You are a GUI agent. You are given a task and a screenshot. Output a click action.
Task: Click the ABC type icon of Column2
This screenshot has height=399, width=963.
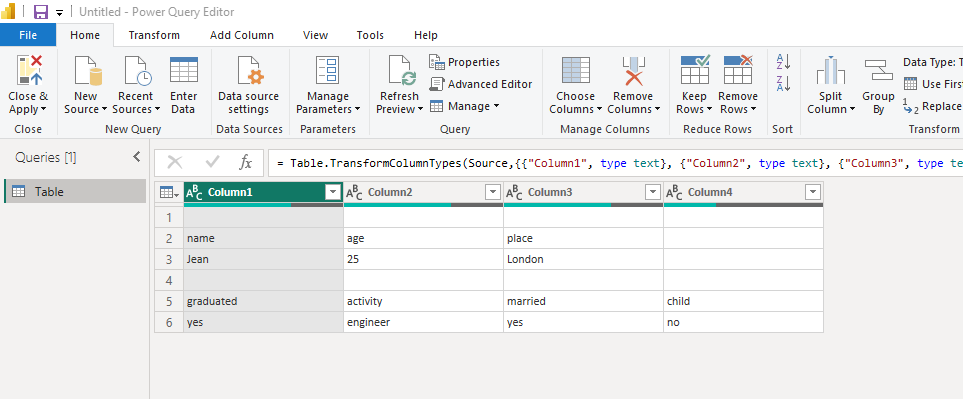pyautogui.click(x=354, y=193)
